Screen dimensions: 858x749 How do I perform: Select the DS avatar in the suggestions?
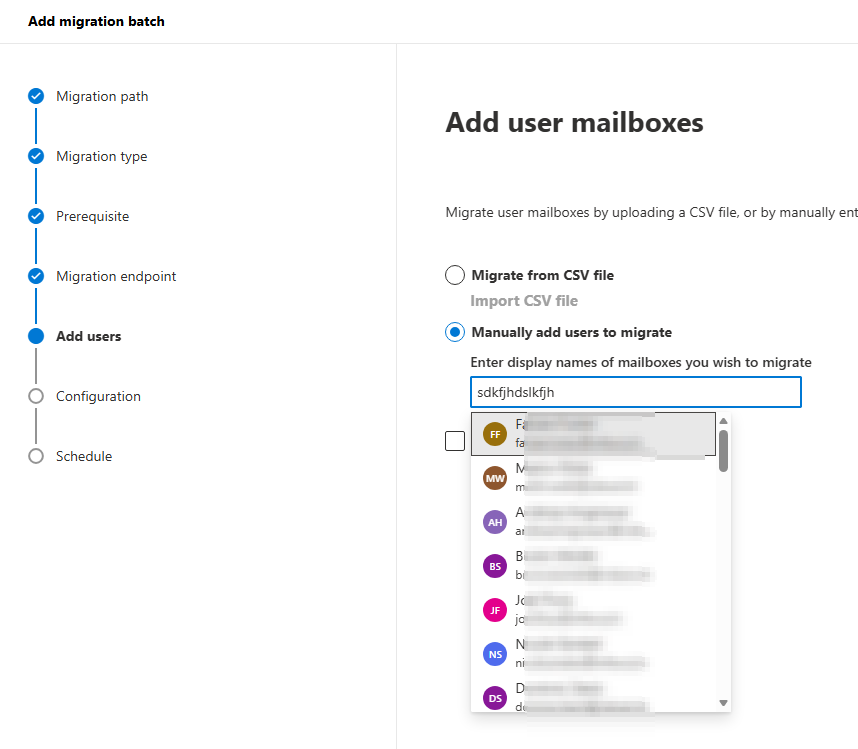coord(495,698)
